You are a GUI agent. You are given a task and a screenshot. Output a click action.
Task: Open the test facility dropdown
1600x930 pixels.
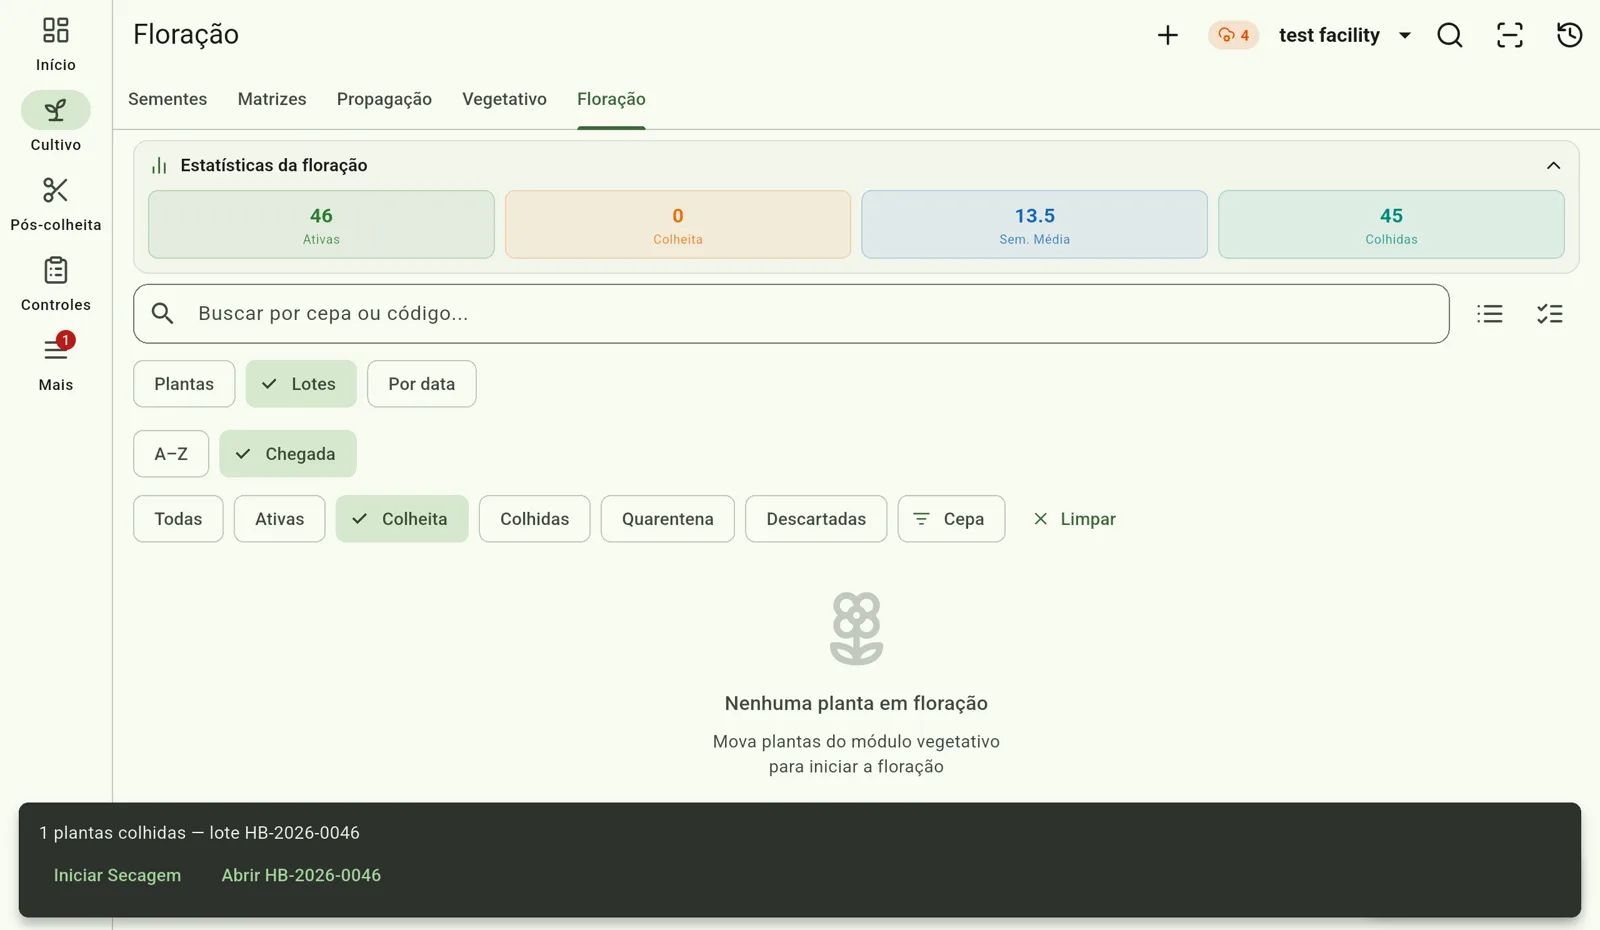[x=1345, y=35]
